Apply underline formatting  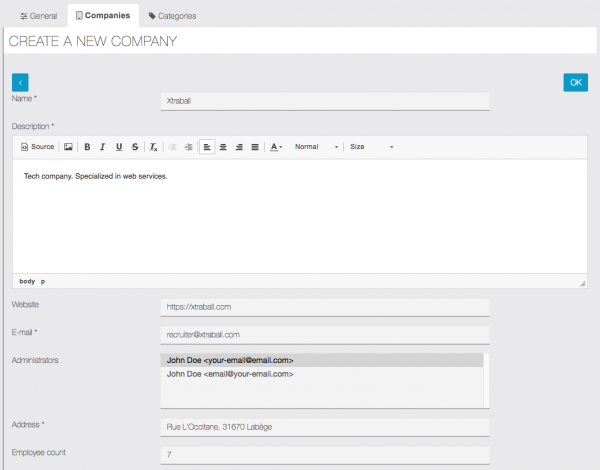pos(119,147)
